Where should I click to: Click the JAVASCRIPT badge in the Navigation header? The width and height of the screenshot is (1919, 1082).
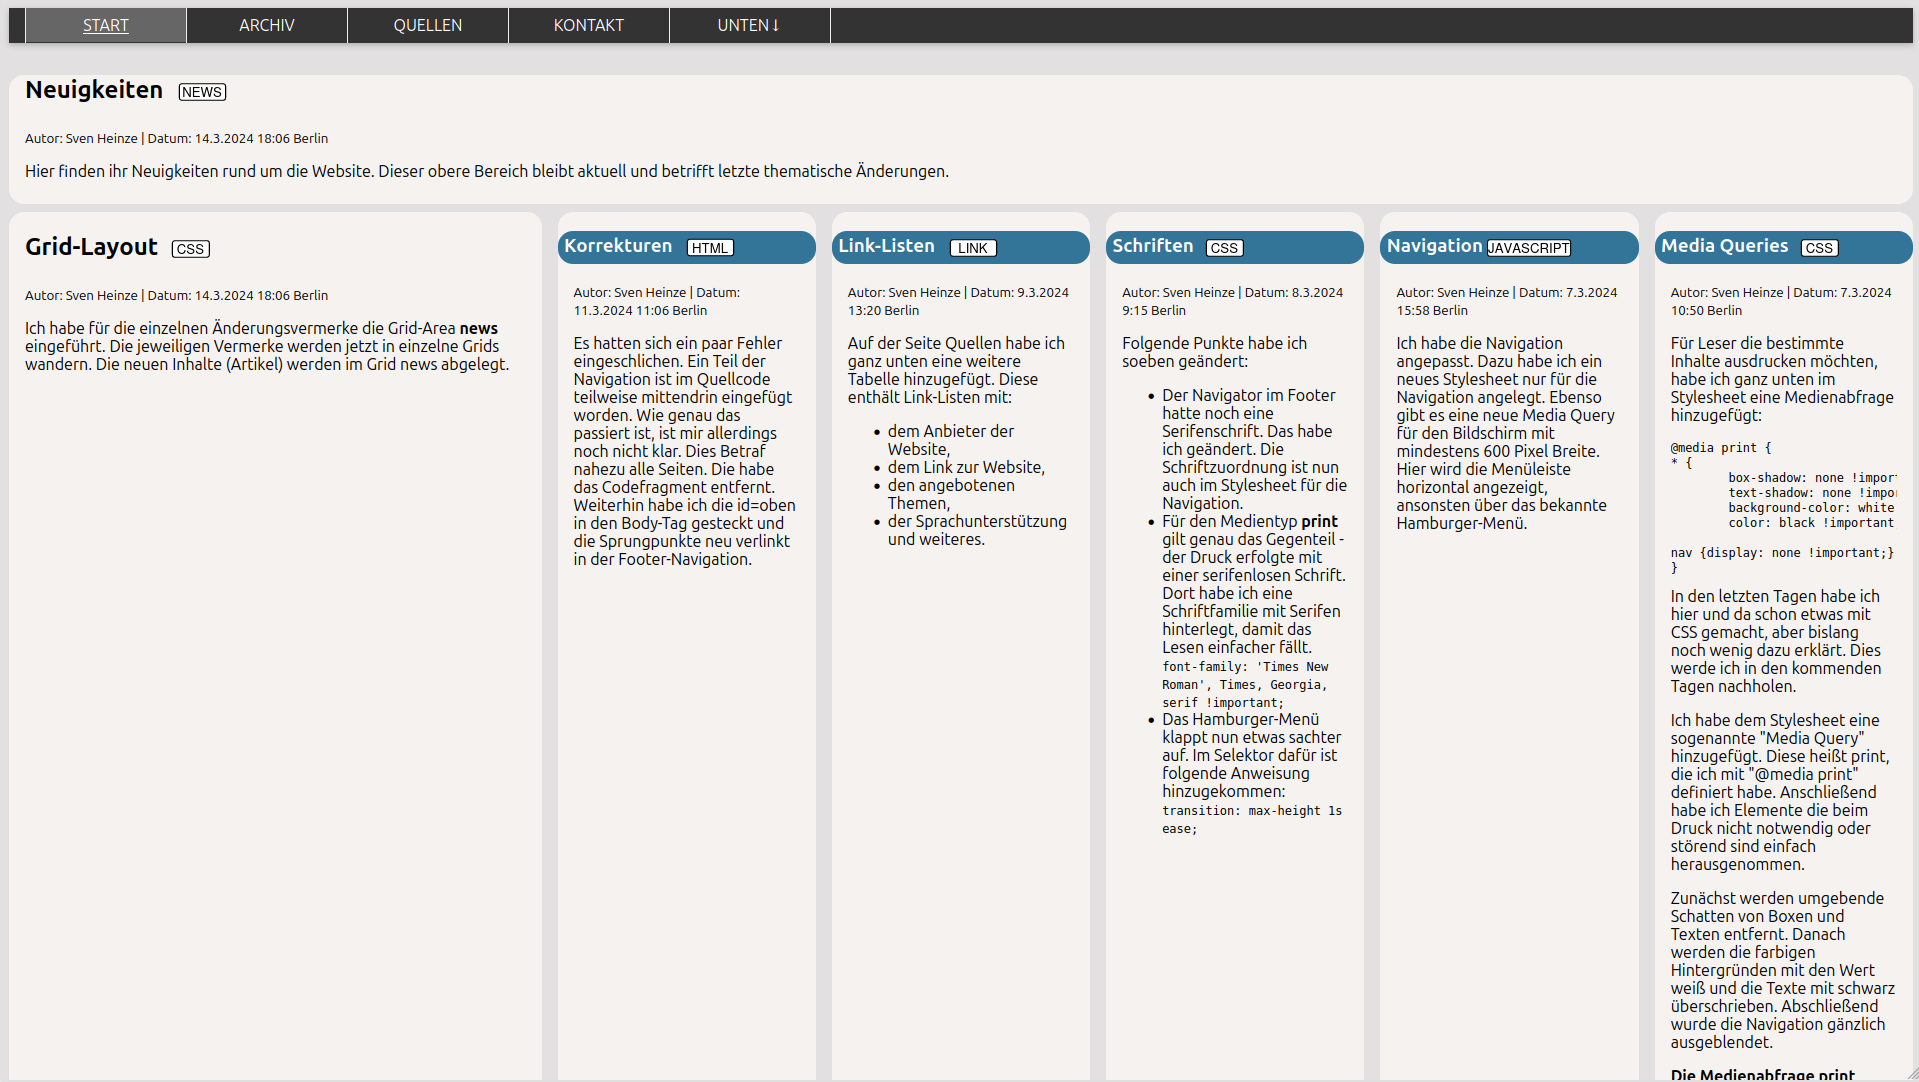pos(1529,247)
